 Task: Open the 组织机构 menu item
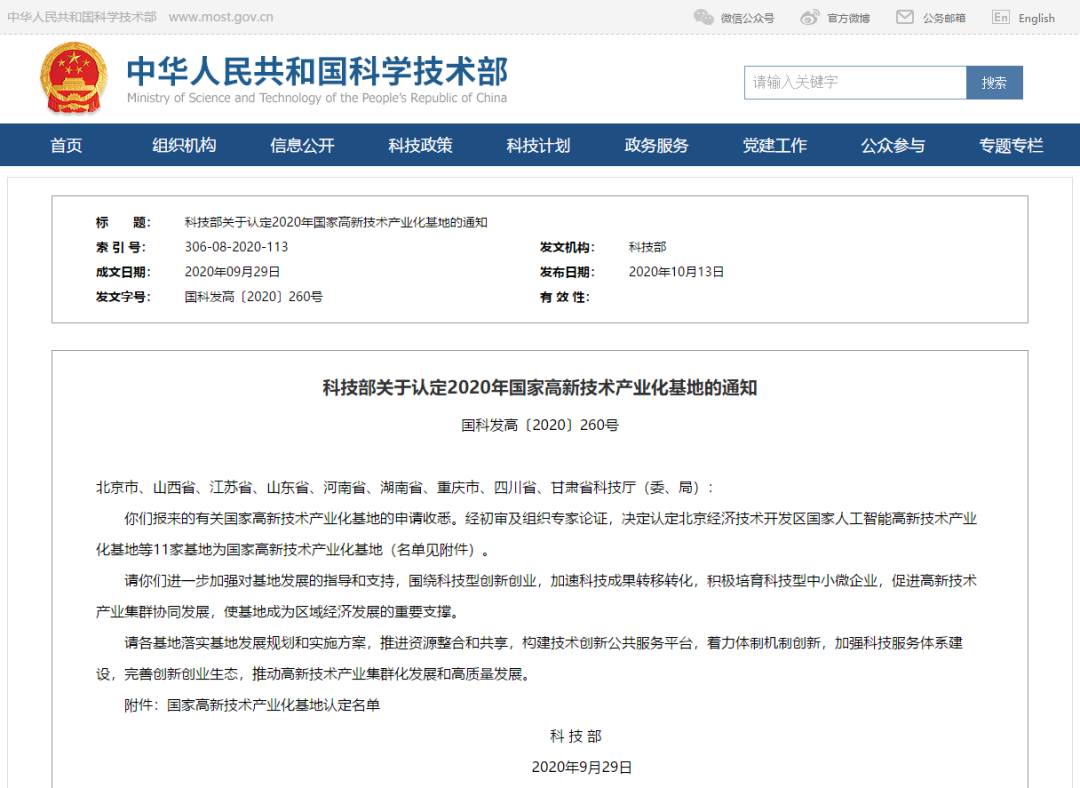tap(184, 146)
